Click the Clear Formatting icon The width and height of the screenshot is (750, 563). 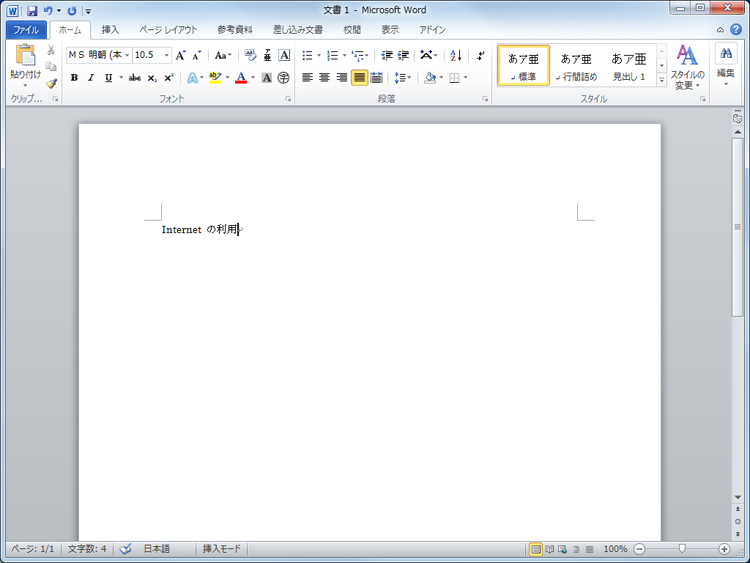coord(250,55)
